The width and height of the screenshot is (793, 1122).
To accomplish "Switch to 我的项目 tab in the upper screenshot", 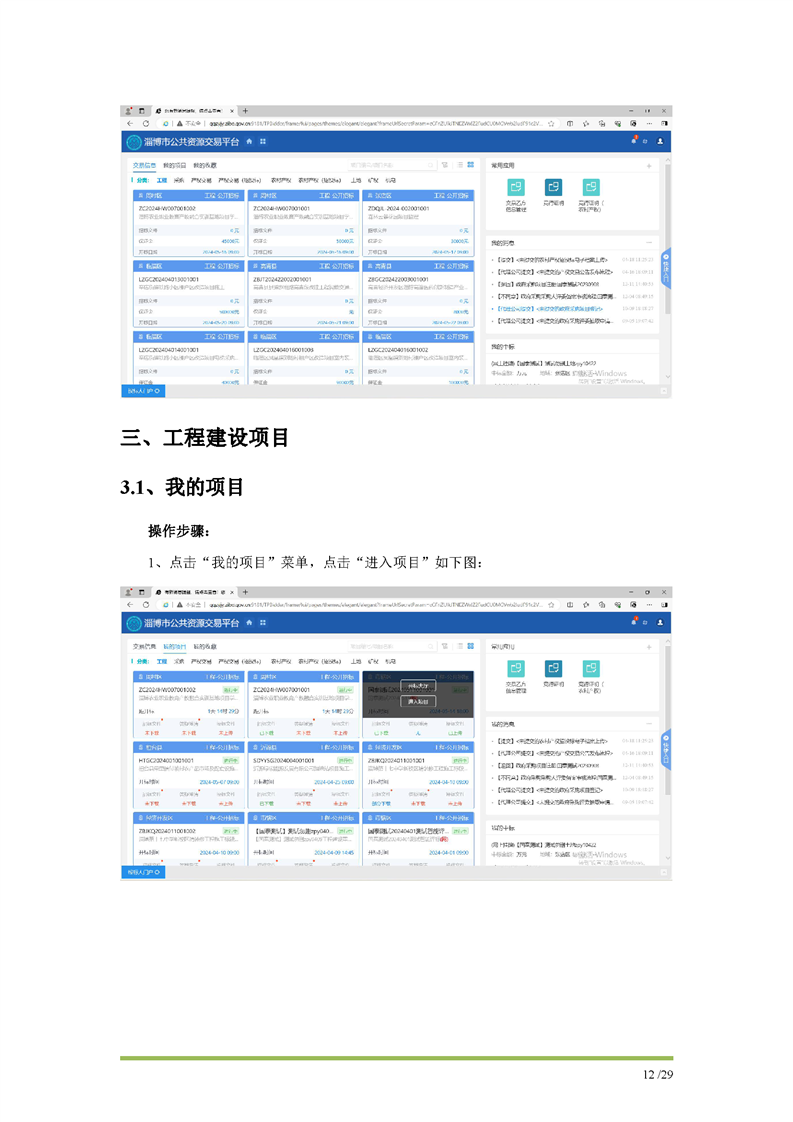I will coord(174,164).
